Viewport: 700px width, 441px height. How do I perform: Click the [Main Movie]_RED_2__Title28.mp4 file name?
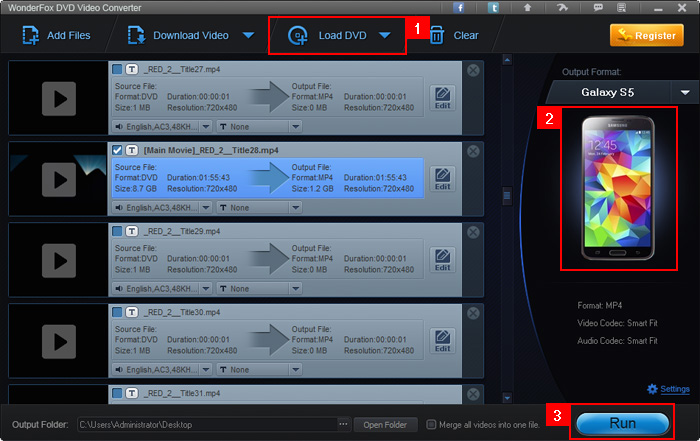click(211, 150)
